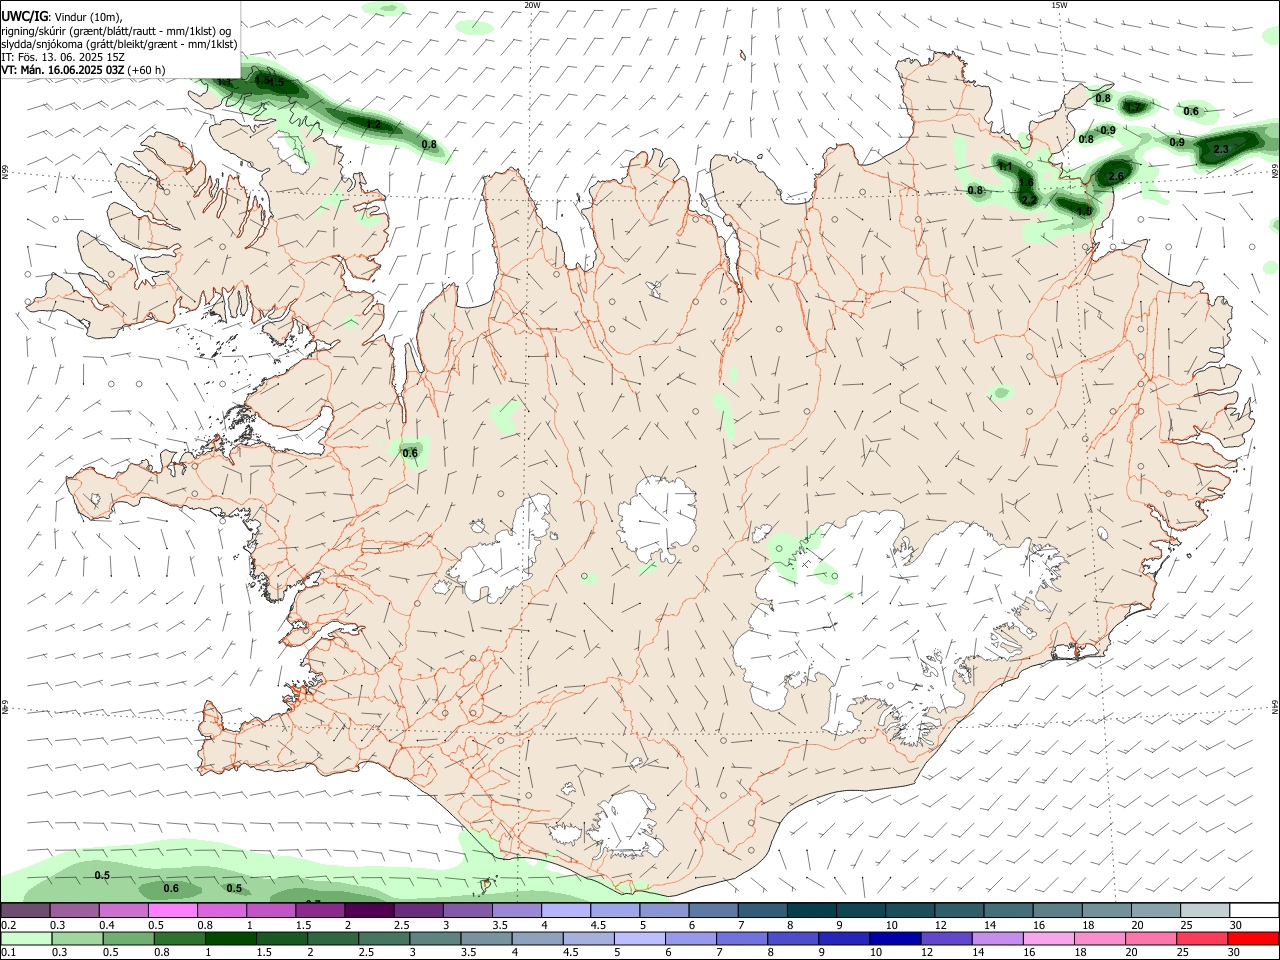Click the 1.7 precipitation value on the map
This screenshot has height=960, width=1280.
pyautogui.click(x=1133, y=107)
